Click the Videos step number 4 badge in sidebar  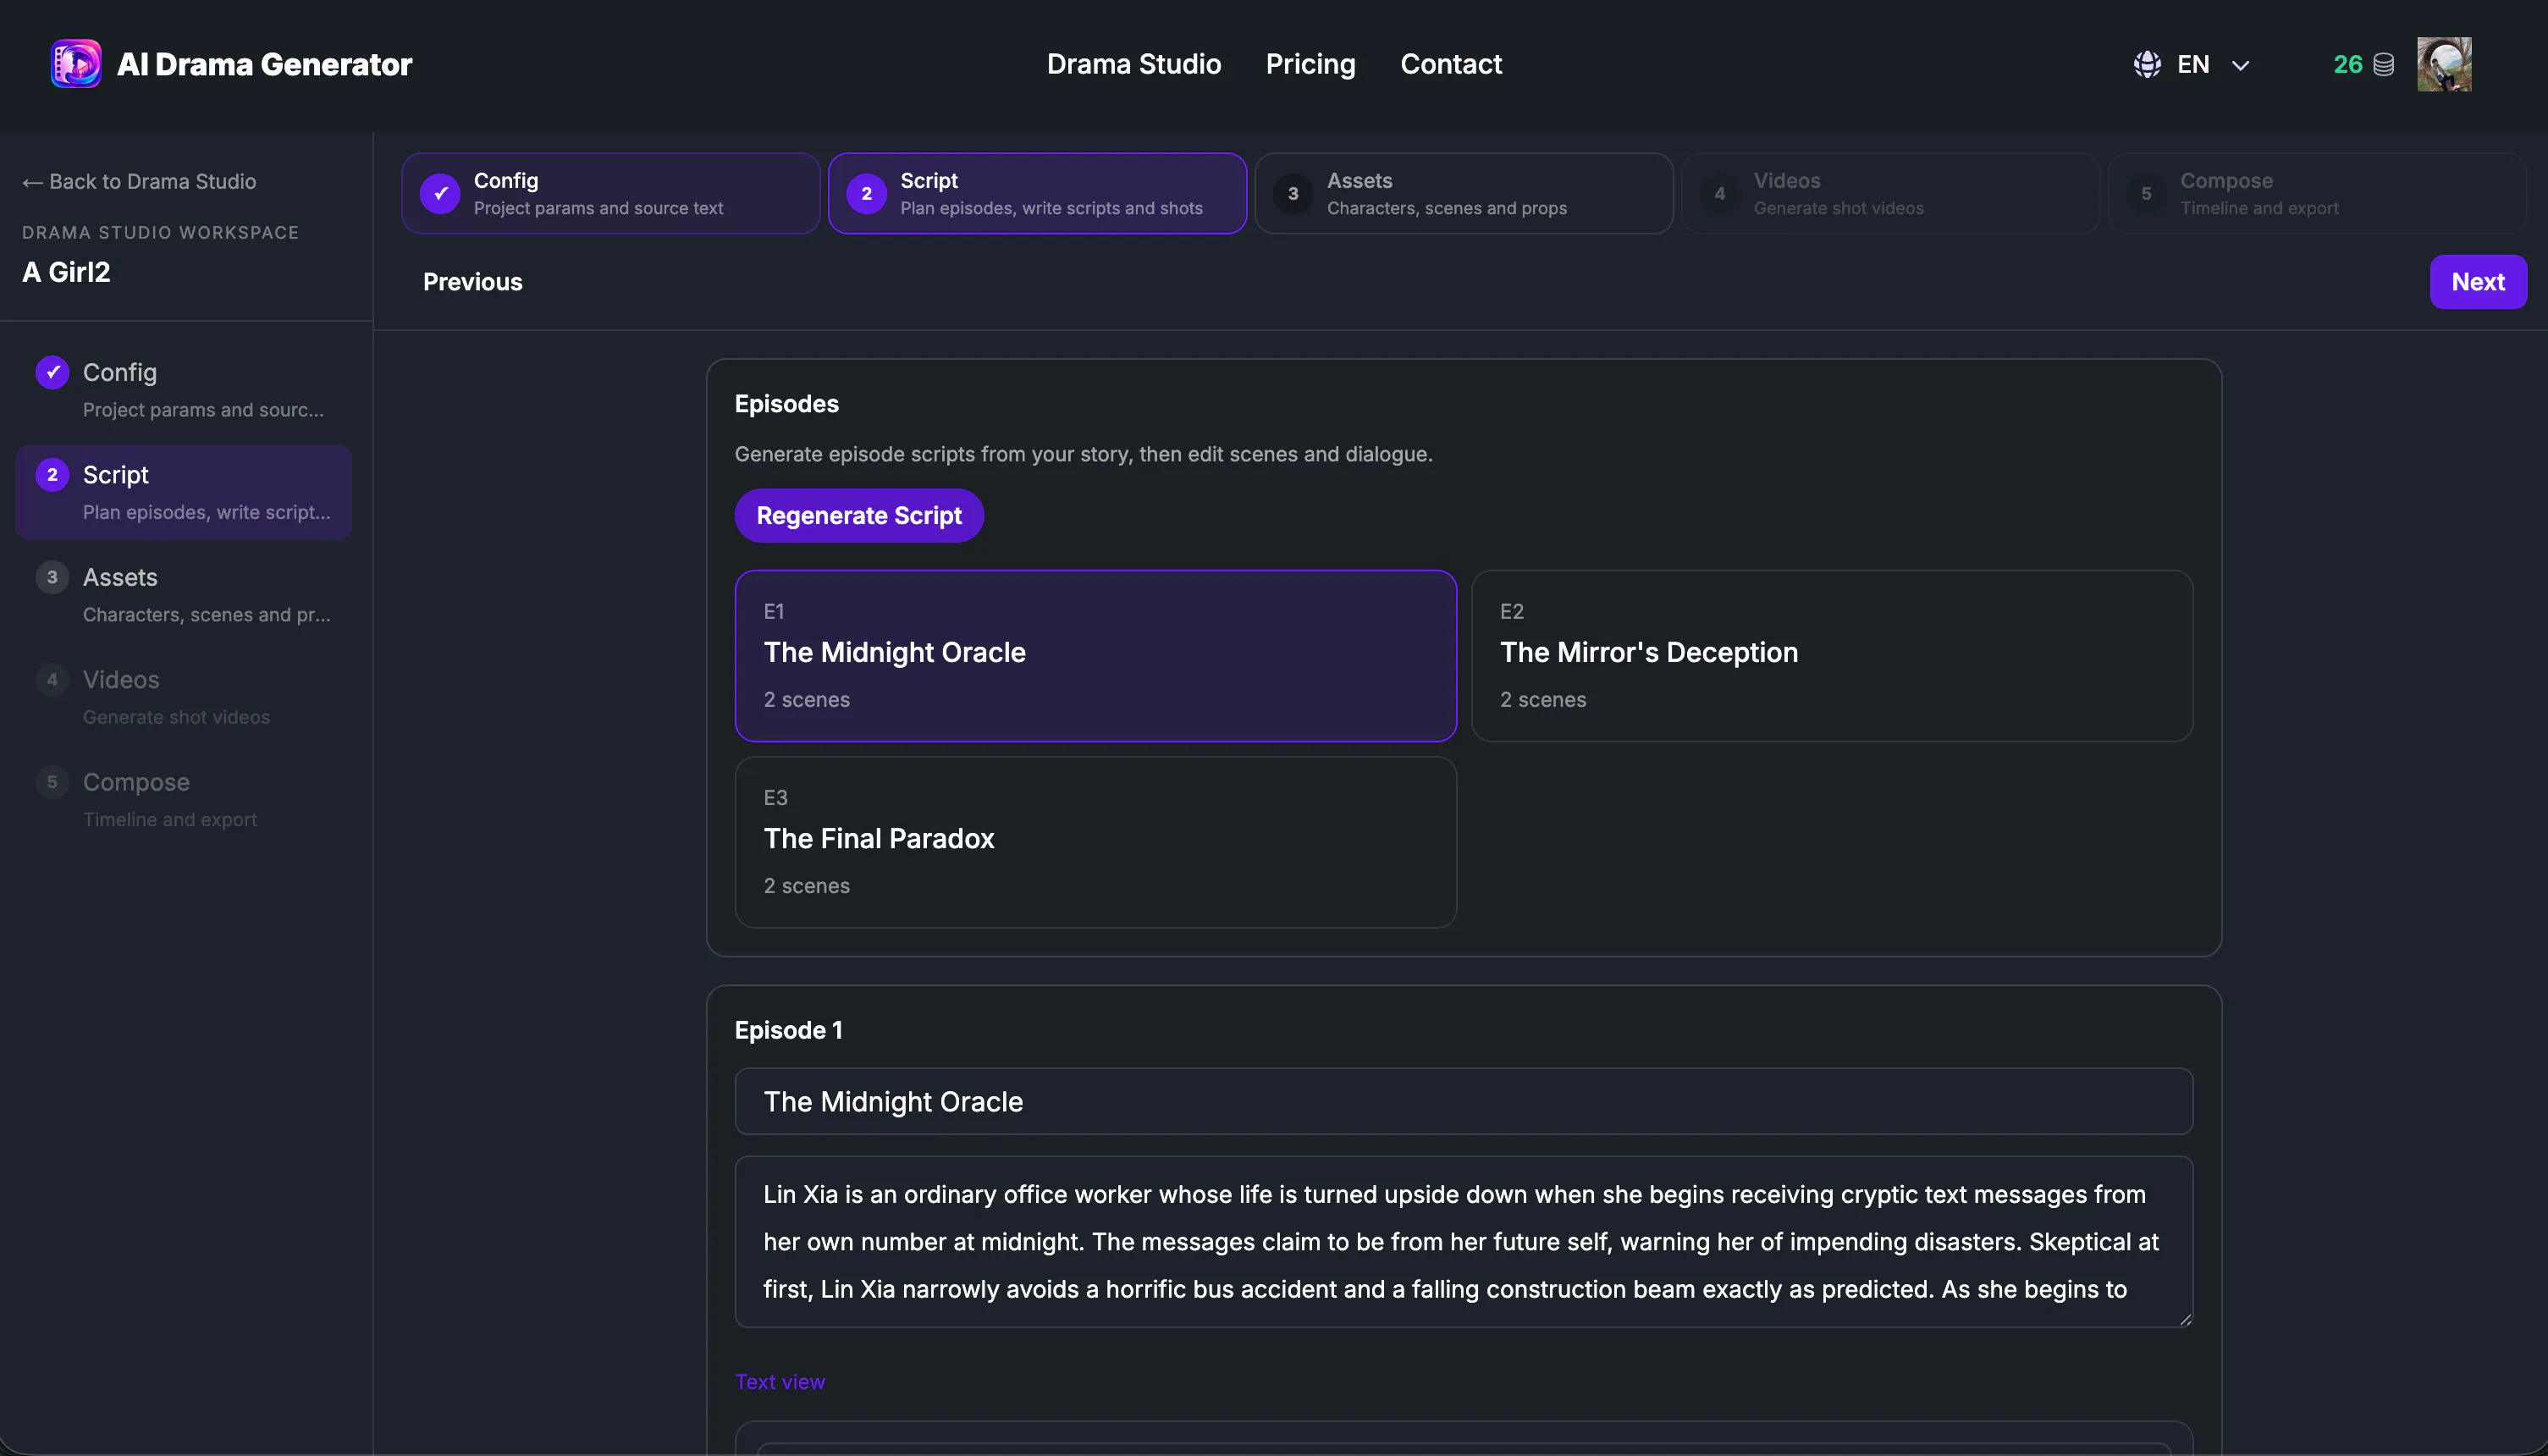(52, 679)
